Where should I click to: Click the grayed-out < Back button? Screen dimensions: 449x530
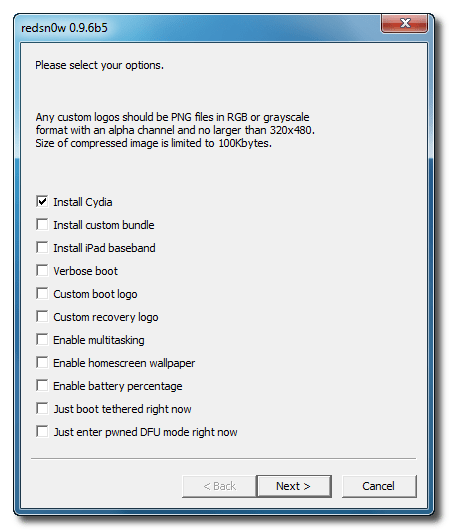tap(219, 486)
